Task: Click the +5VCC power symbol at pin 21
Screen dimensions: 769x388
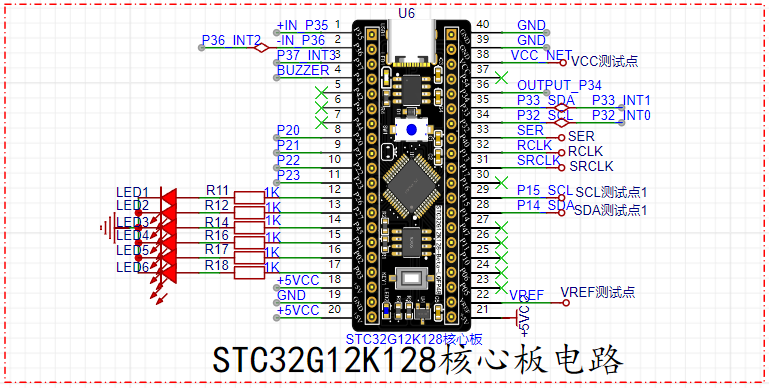Action: 521,319
